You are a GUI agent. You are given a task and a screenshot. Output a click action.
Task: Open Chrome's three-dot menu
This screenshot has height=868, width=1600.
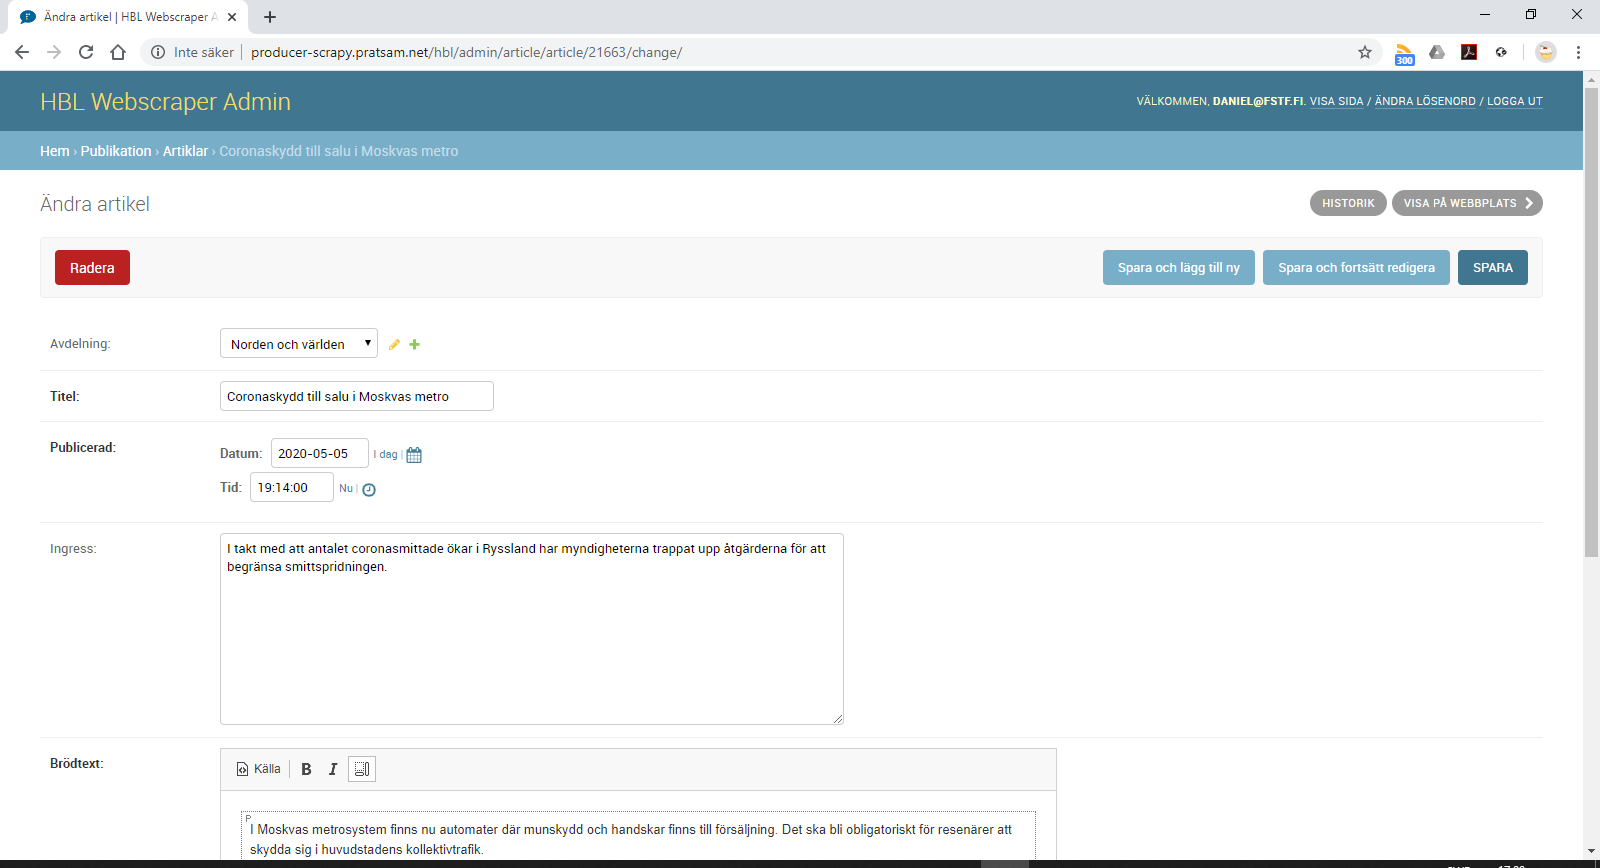point(1579,52)
